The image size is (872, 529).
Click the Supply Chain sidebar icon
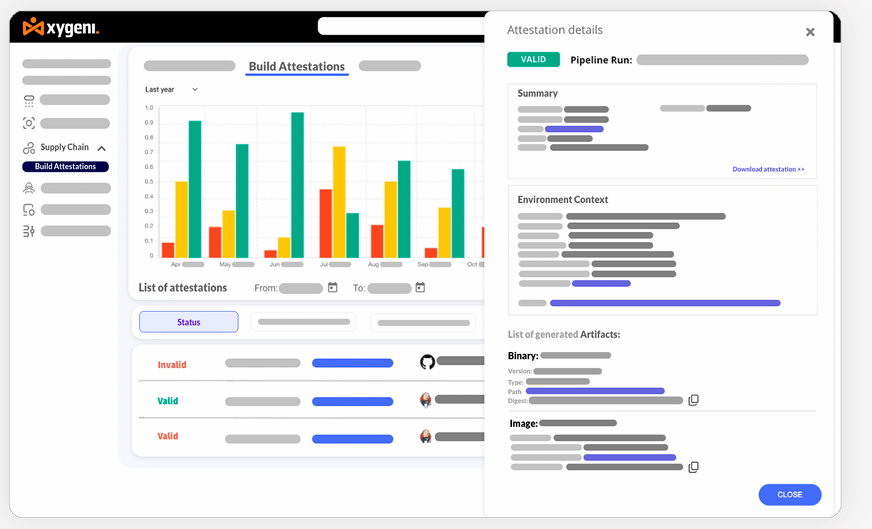(29, 148)
